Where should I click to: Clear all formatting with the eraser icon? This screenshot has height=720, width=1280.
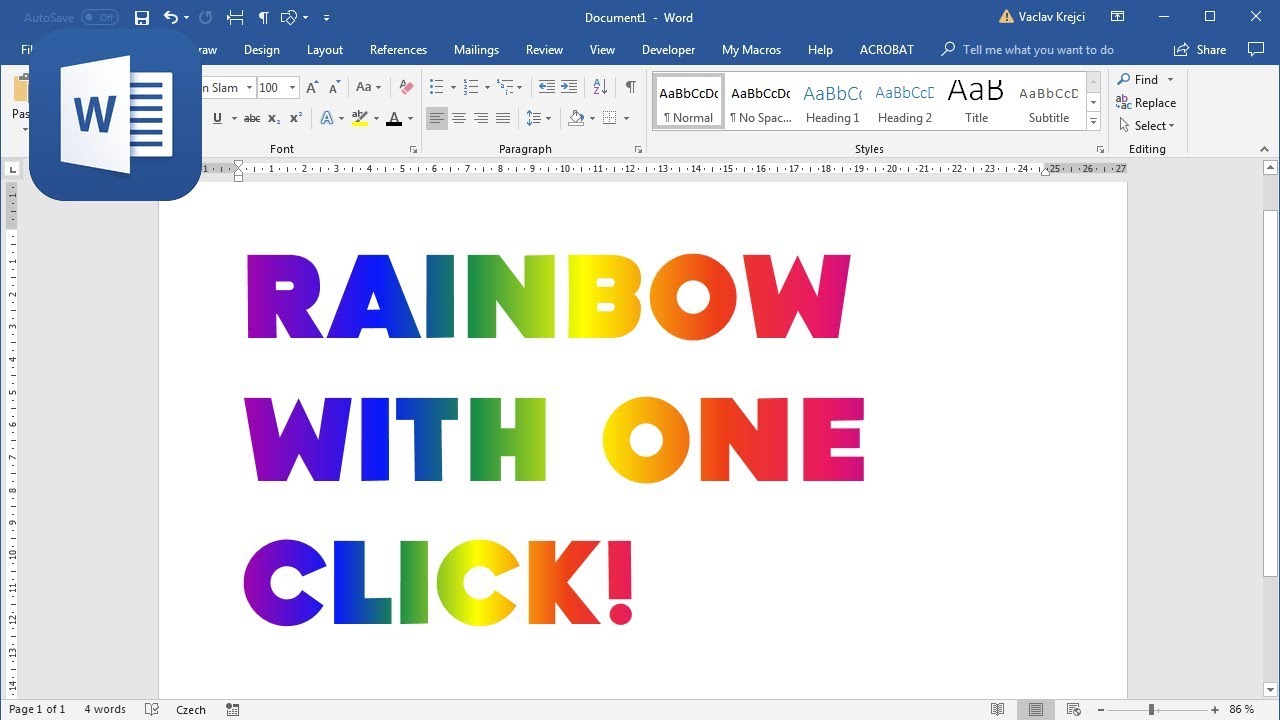pyautogui.click(x=406, y=88)
